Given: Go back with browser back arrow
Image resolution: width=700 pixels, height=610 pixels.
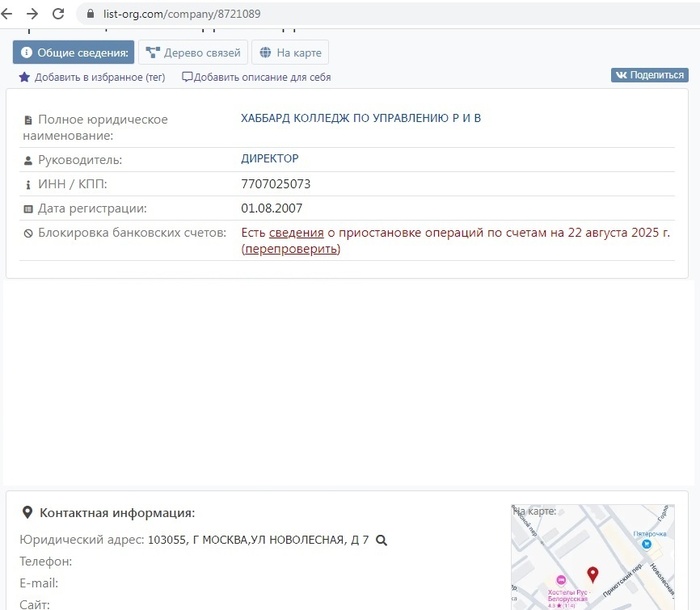Looking at the screenshot, I should (x=7, y=14).
